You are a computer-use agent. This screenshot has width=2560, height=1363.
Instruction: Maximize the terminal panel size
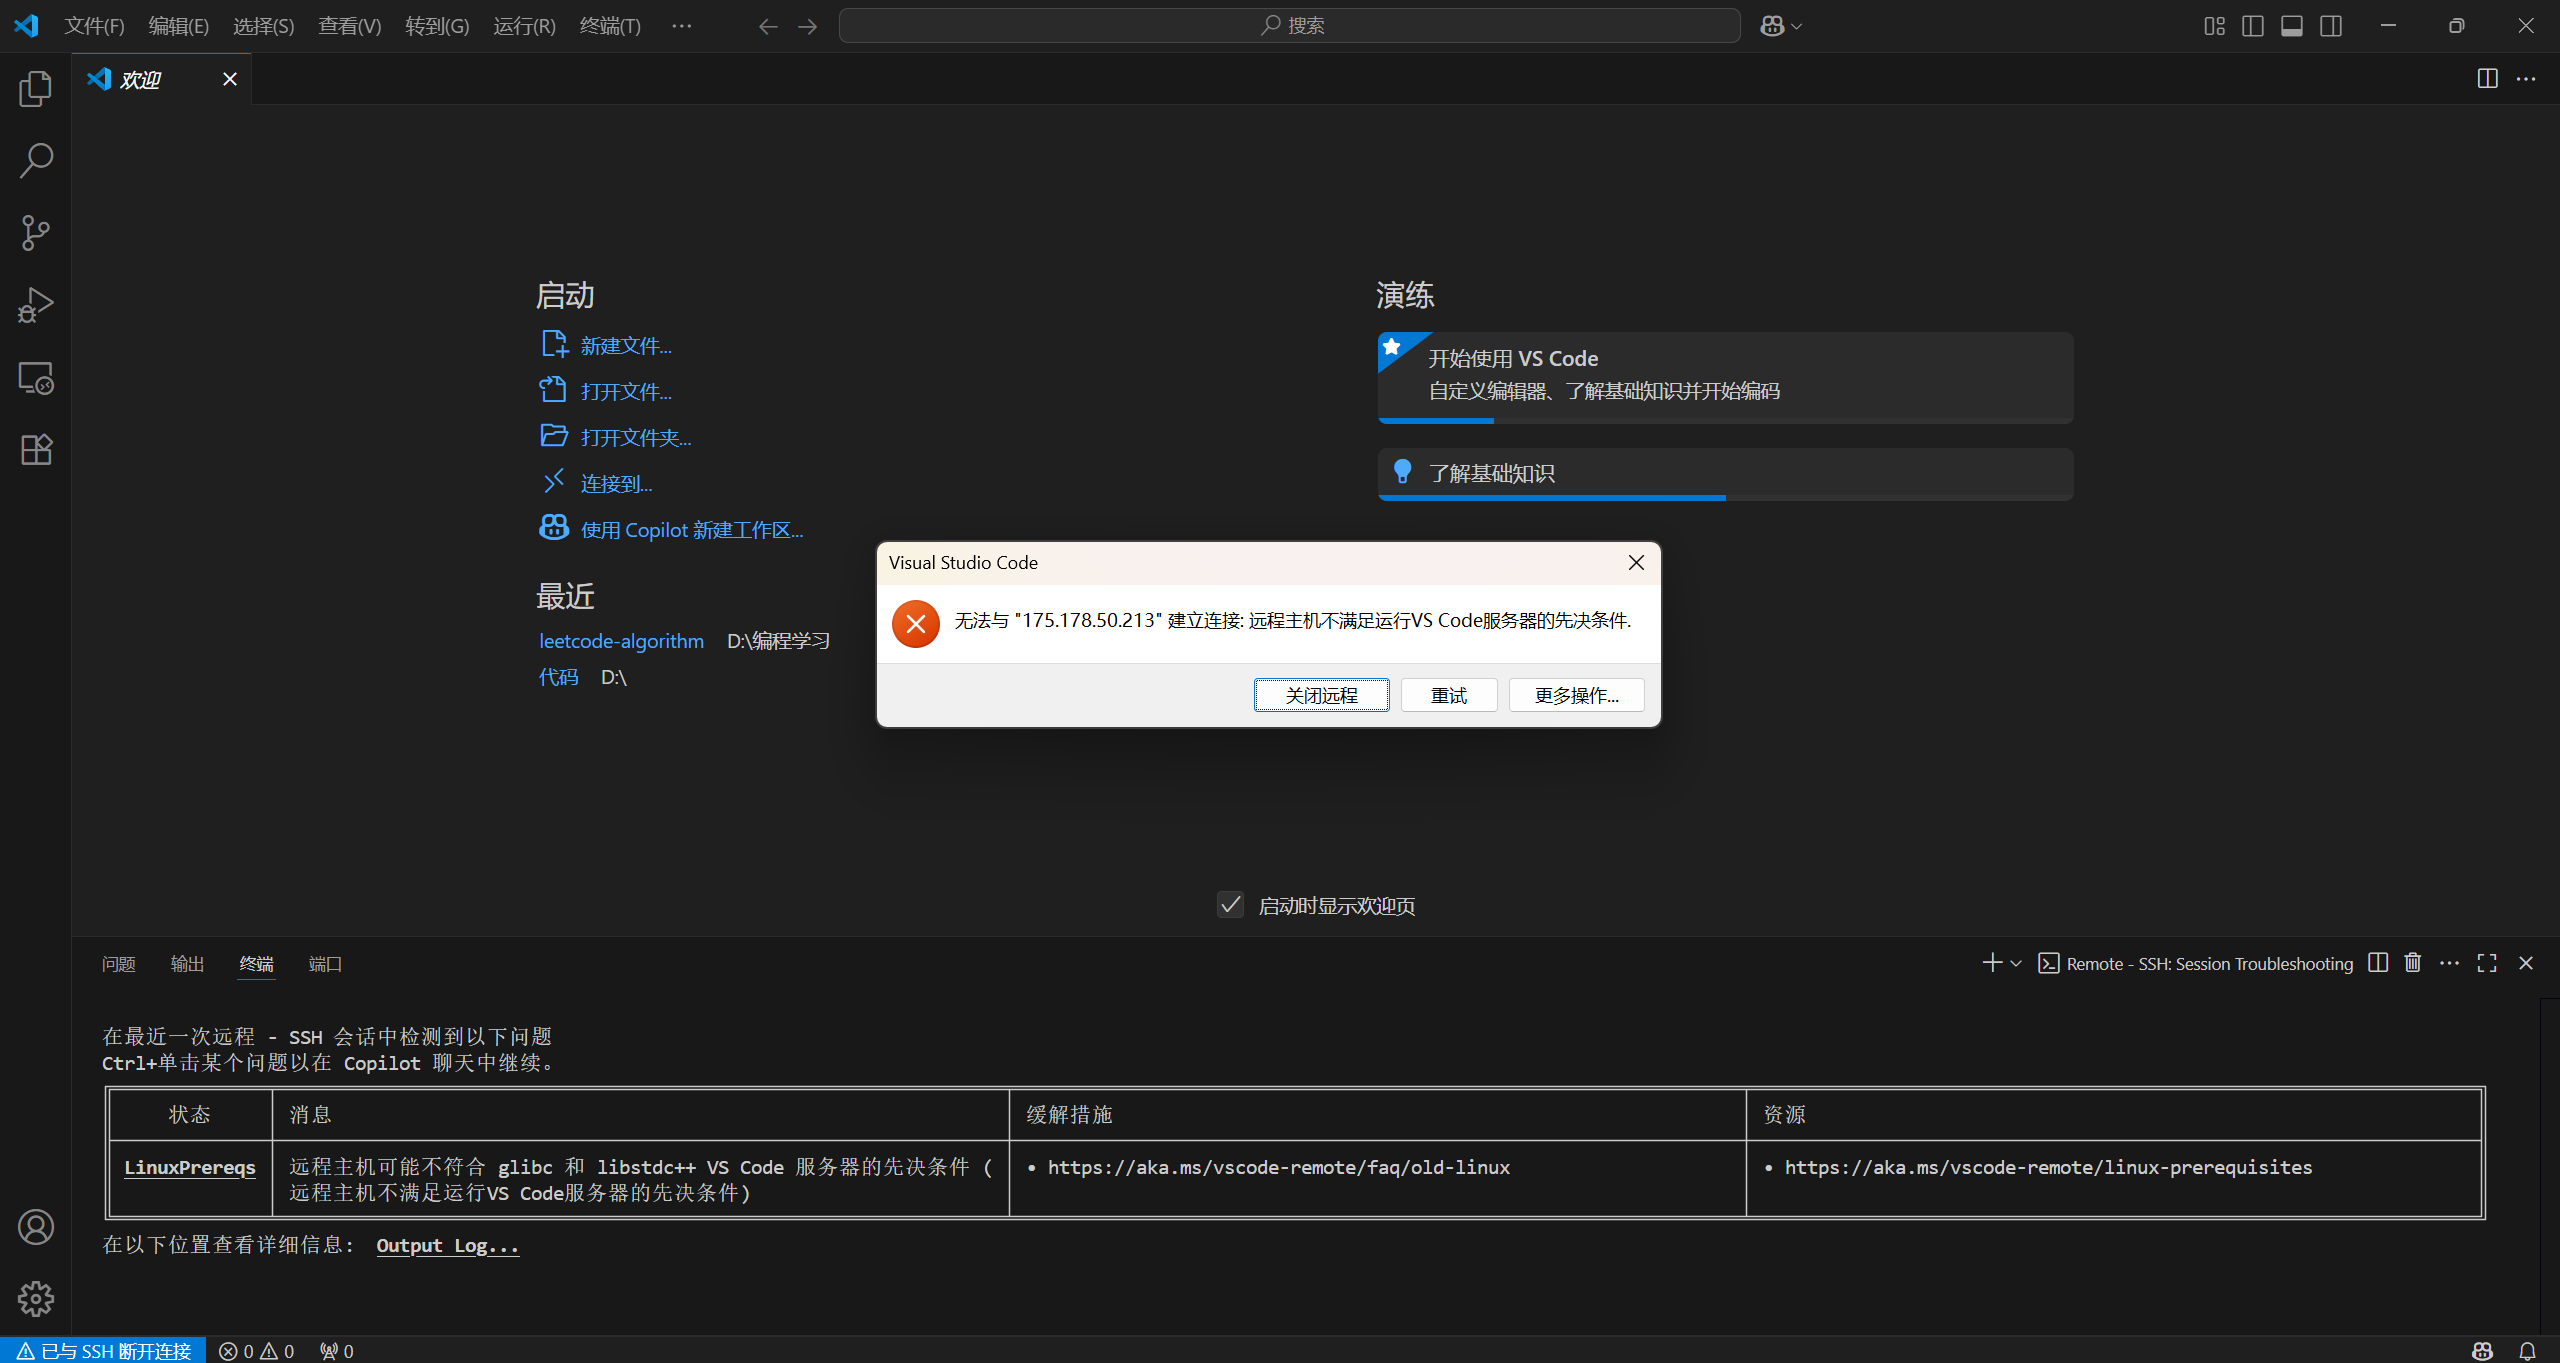click(2487, 963)
